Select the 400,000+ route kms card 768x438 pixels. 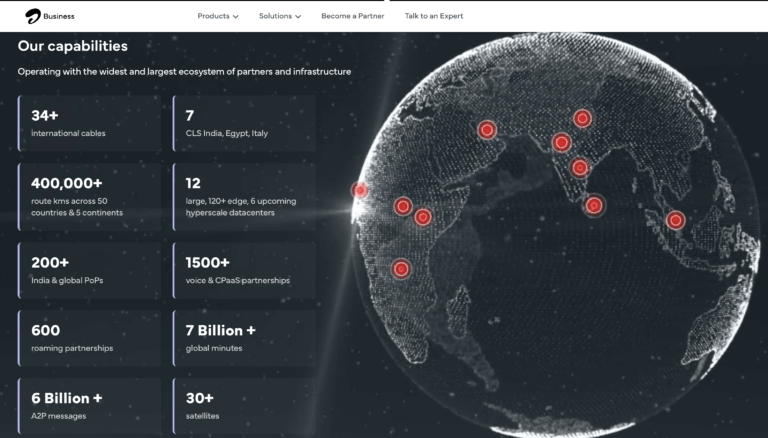pos(89,197)
